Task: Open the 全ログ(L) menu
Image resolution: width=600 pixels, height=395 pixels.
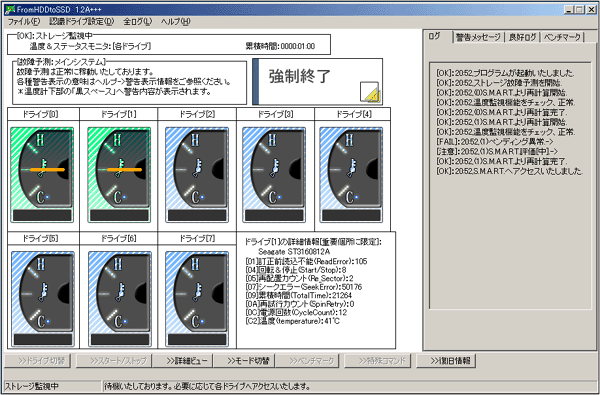Action: point(137,21)
